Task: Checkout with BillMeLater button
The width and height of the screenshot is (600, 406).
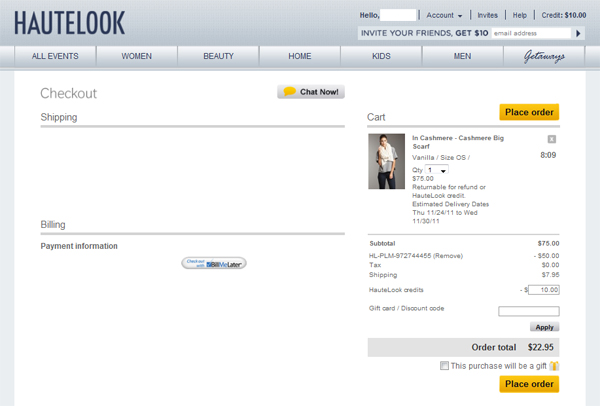Action: [214, 263]
